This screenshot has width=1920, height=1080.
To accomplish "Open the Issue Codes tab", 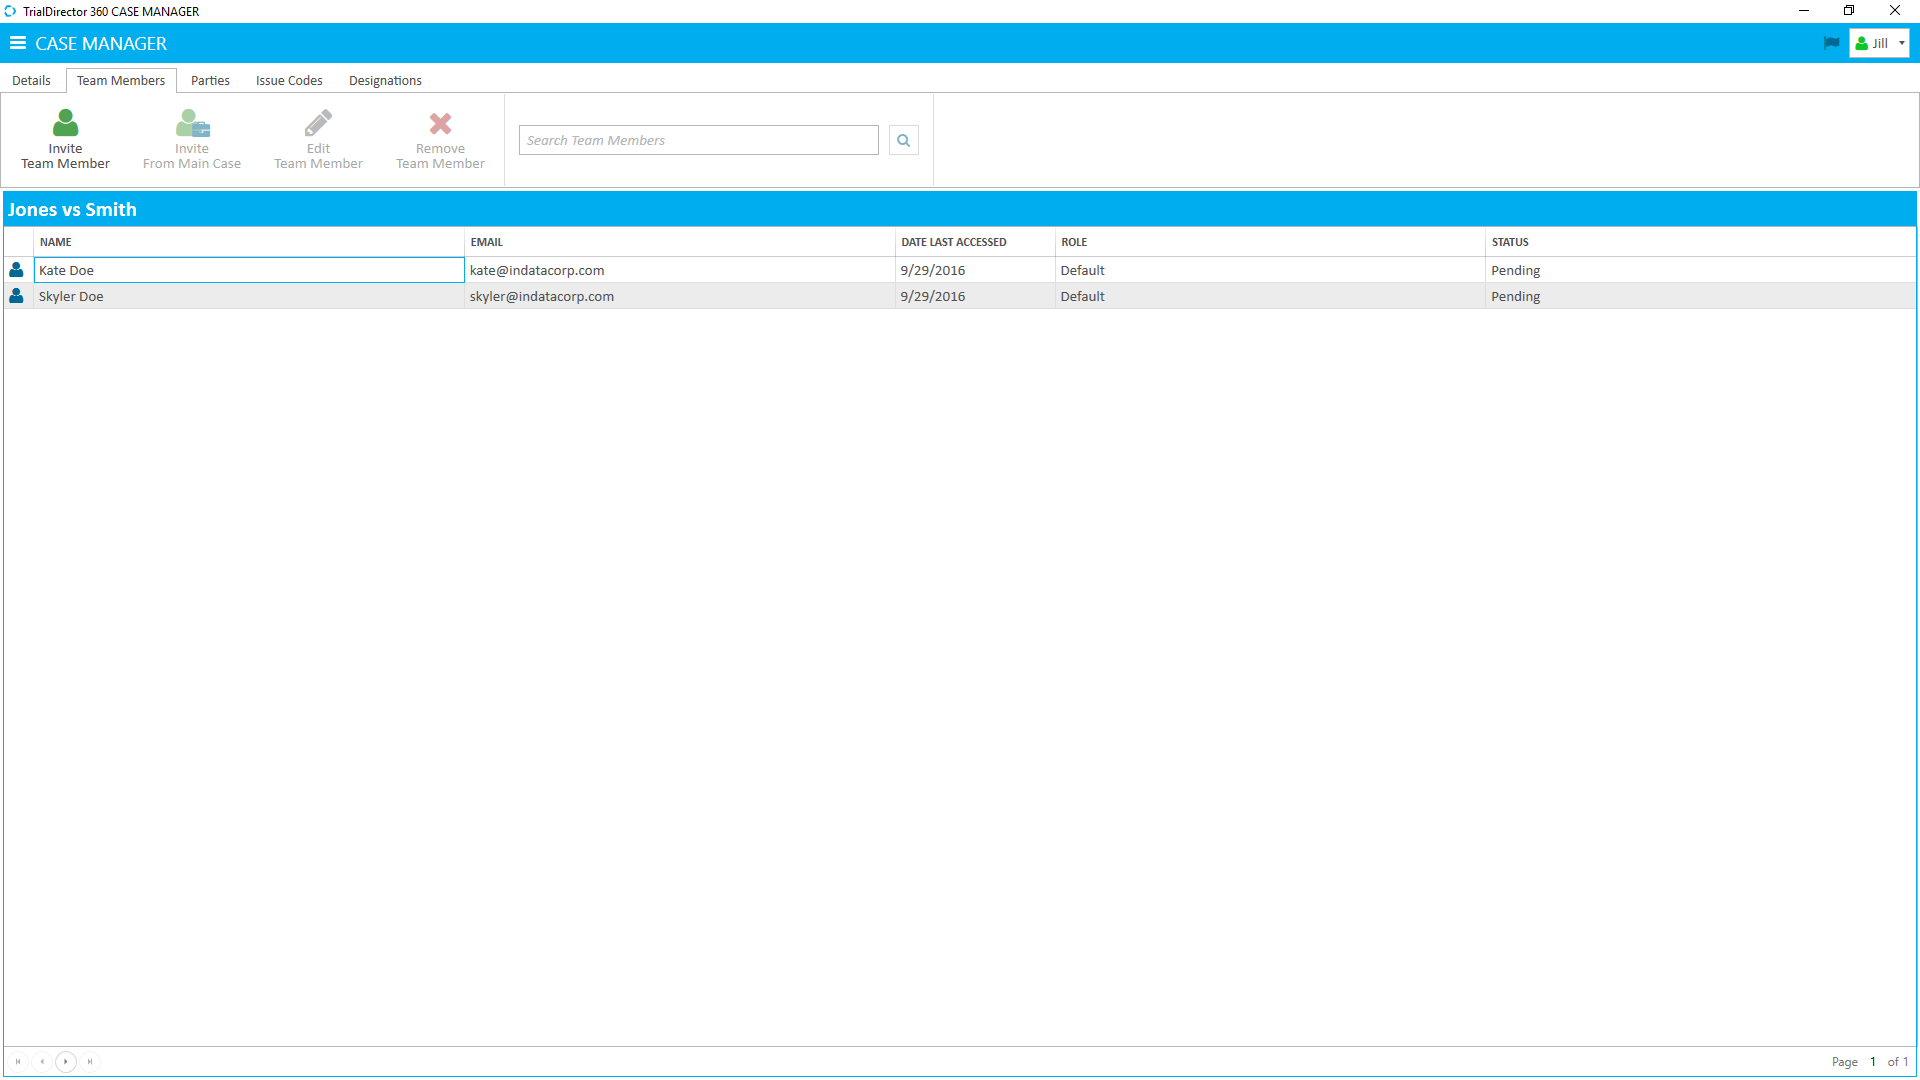I will [x=289, y=80].
